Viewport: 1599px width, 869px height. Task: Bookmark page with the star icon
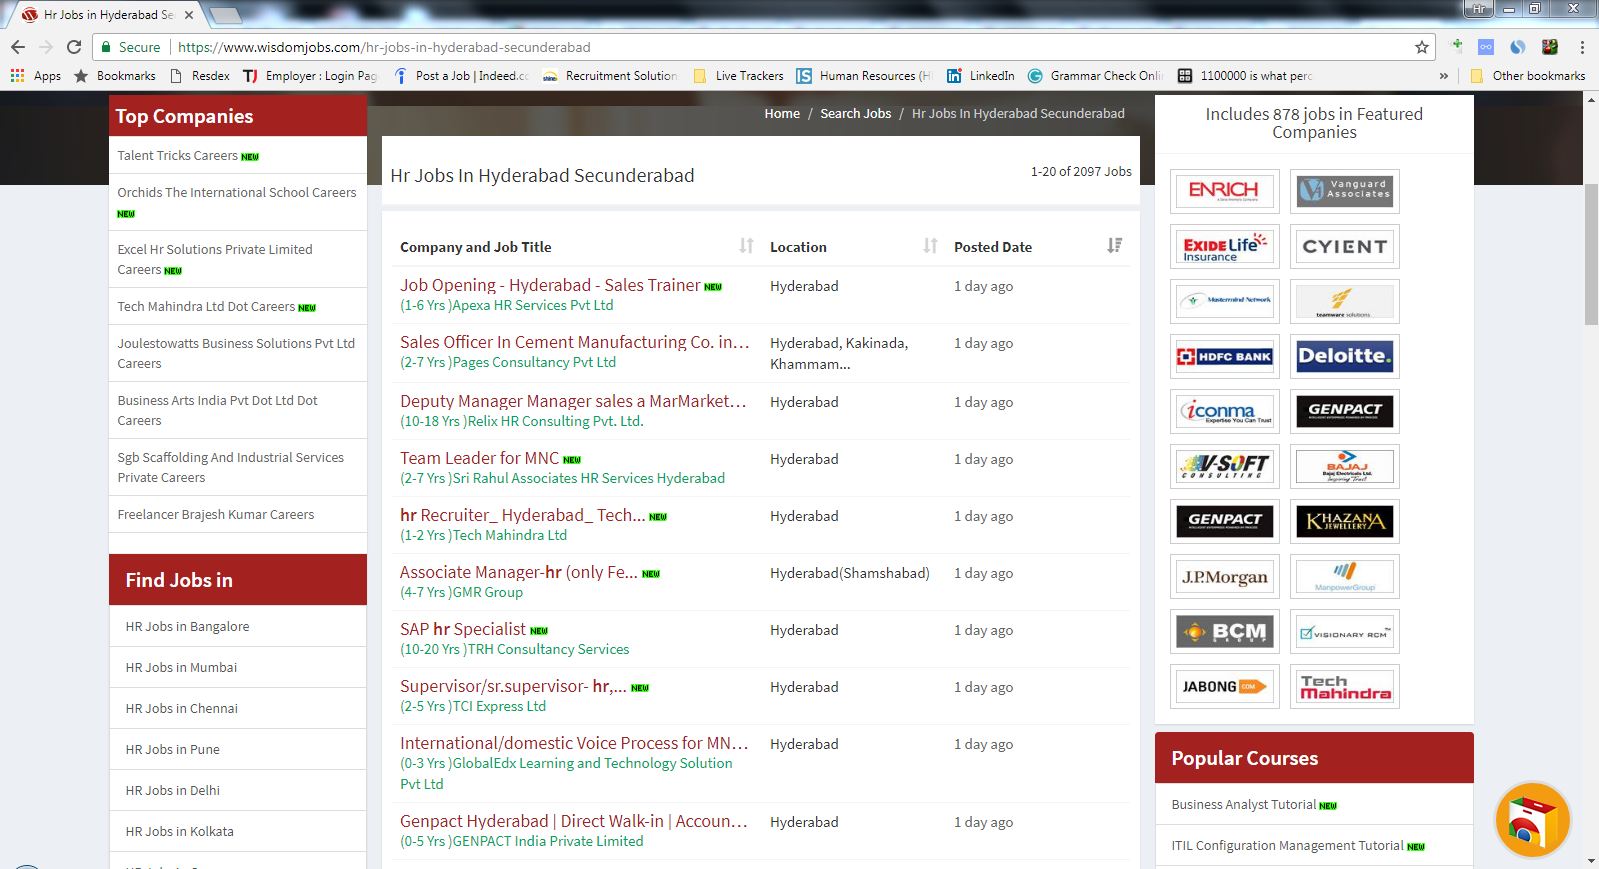[1421, 47]
